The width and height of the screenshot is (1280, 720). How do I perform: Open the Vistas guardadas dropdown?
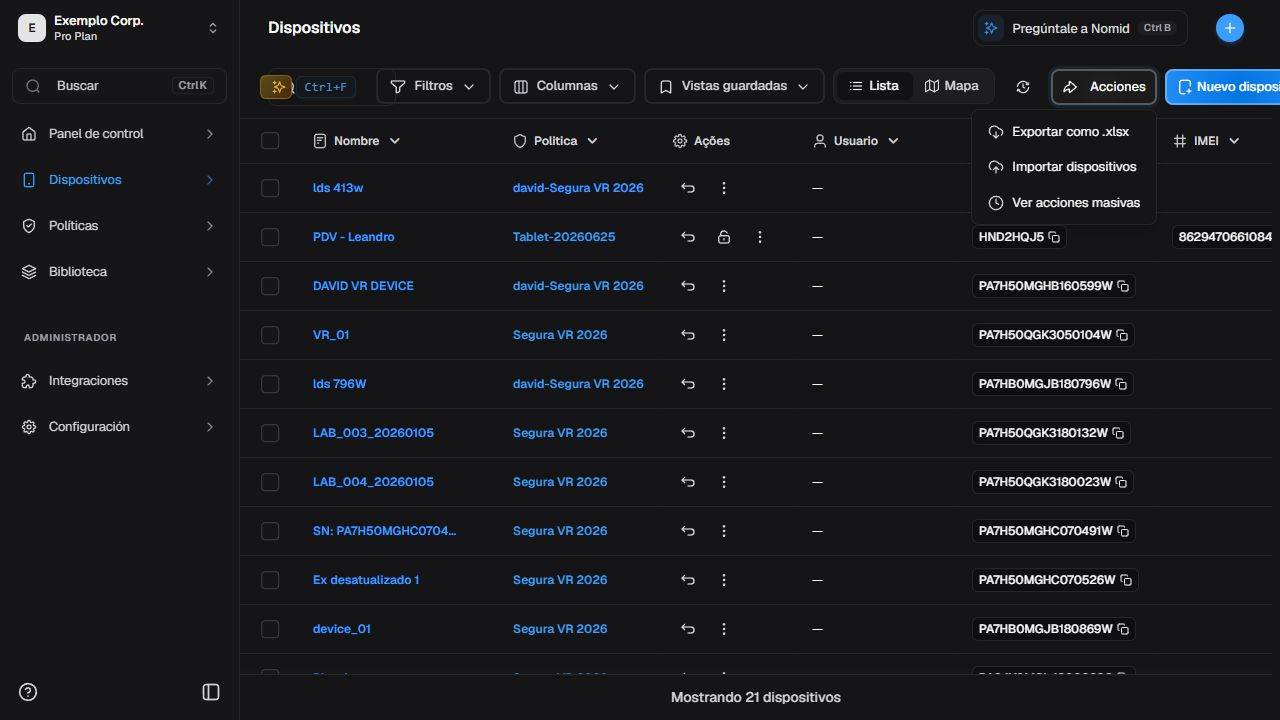[734, 86]
